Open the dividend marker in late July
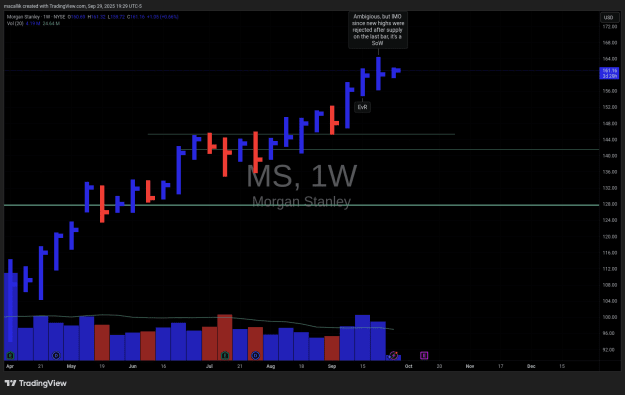 [x=256, y=355]
